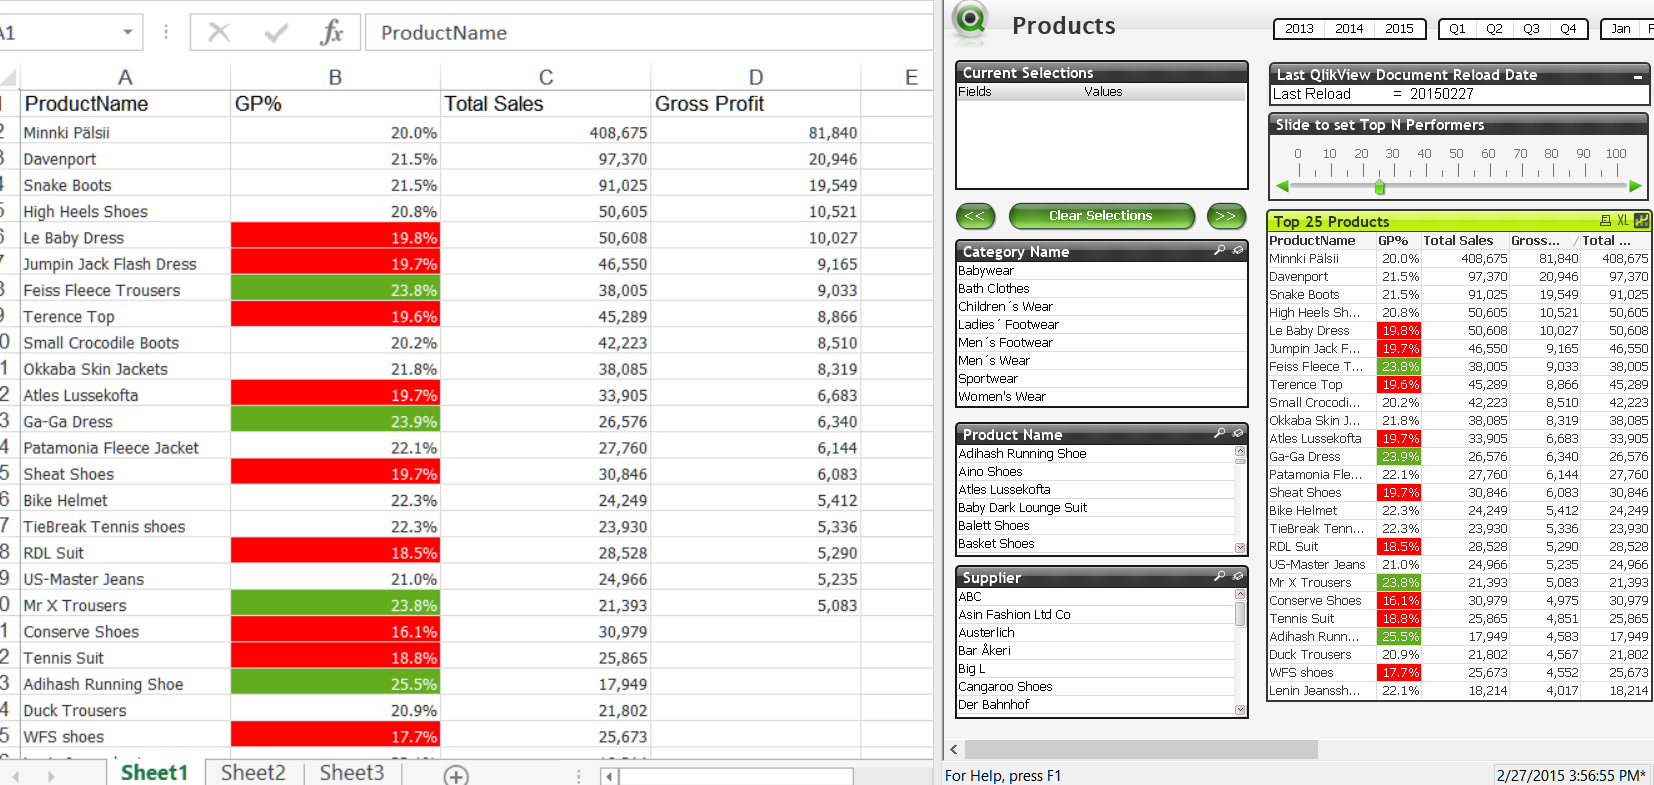This screenshot has height=785, width=1654.
Task: Click sheet tab bar splitter dots
Action: point(578,776)
